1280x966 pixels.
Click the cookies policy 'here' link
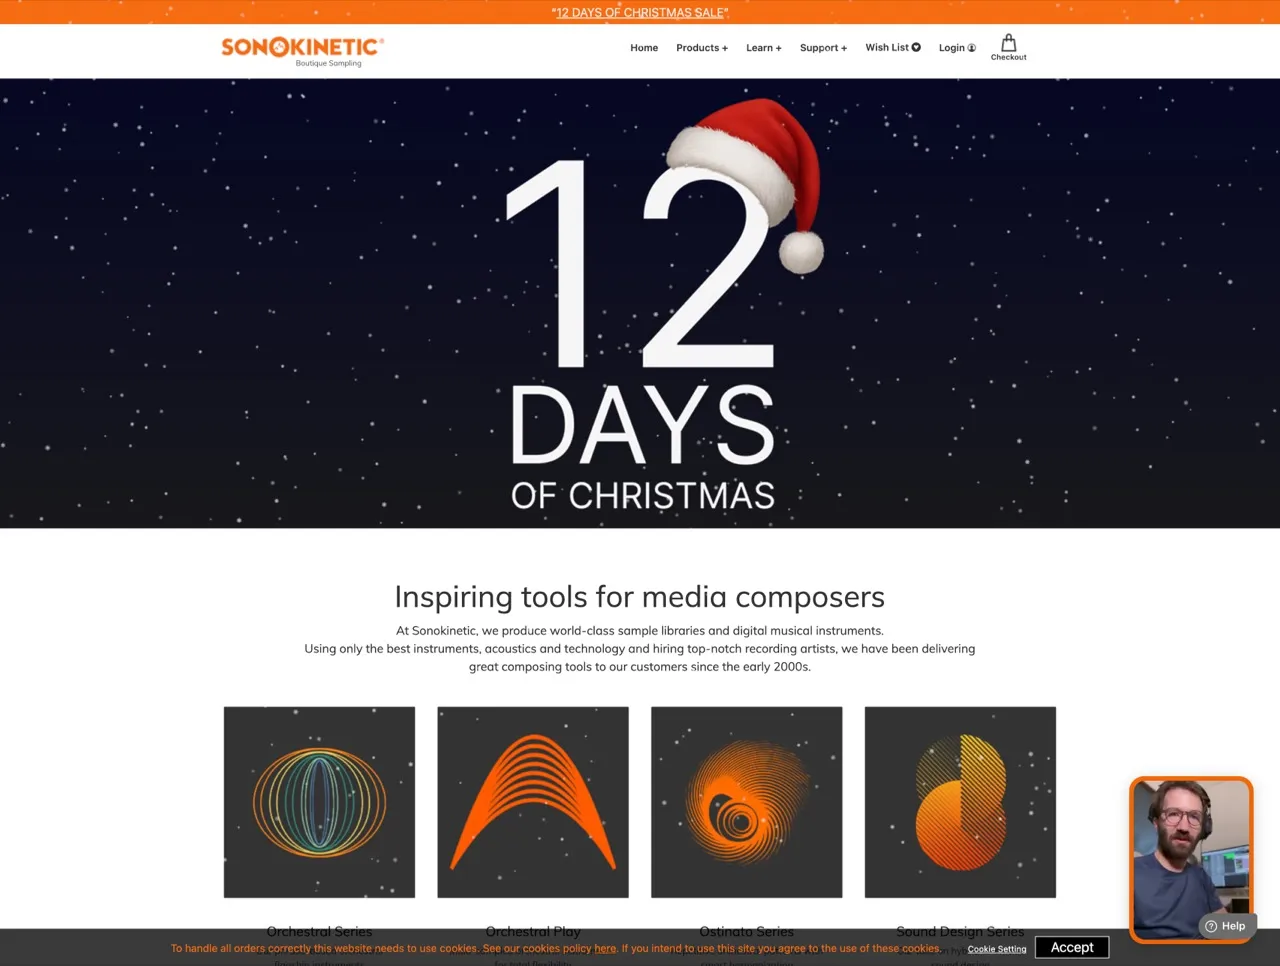click(x=604, y=948)
